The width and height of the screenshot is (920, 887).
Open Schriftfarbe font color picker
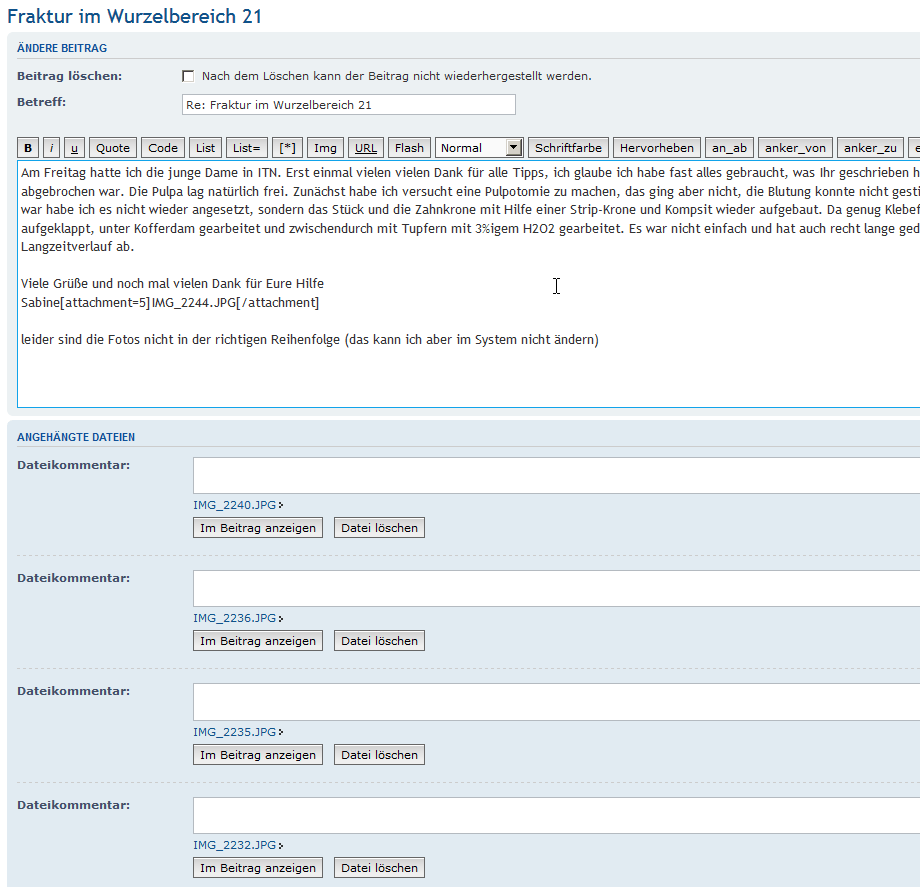pos(568,148)
